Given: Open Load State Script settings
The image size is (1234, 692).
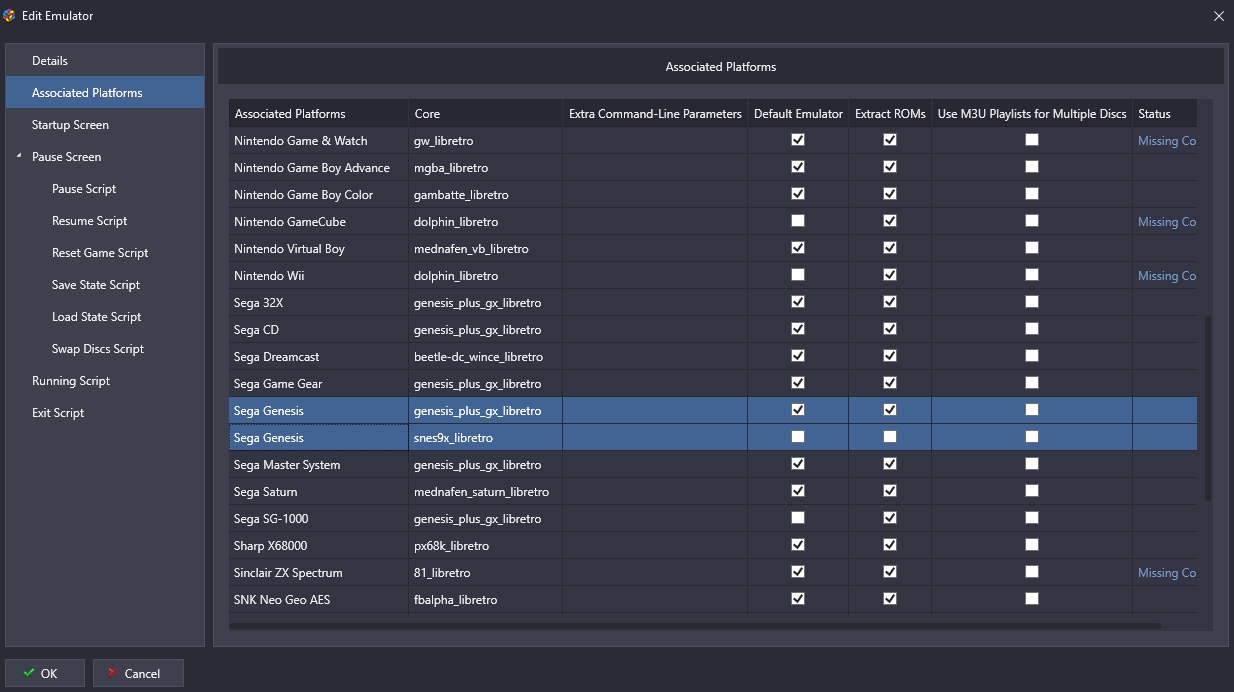Looking at the screenshot, I should pyautogui.click(x=97, y=317).
